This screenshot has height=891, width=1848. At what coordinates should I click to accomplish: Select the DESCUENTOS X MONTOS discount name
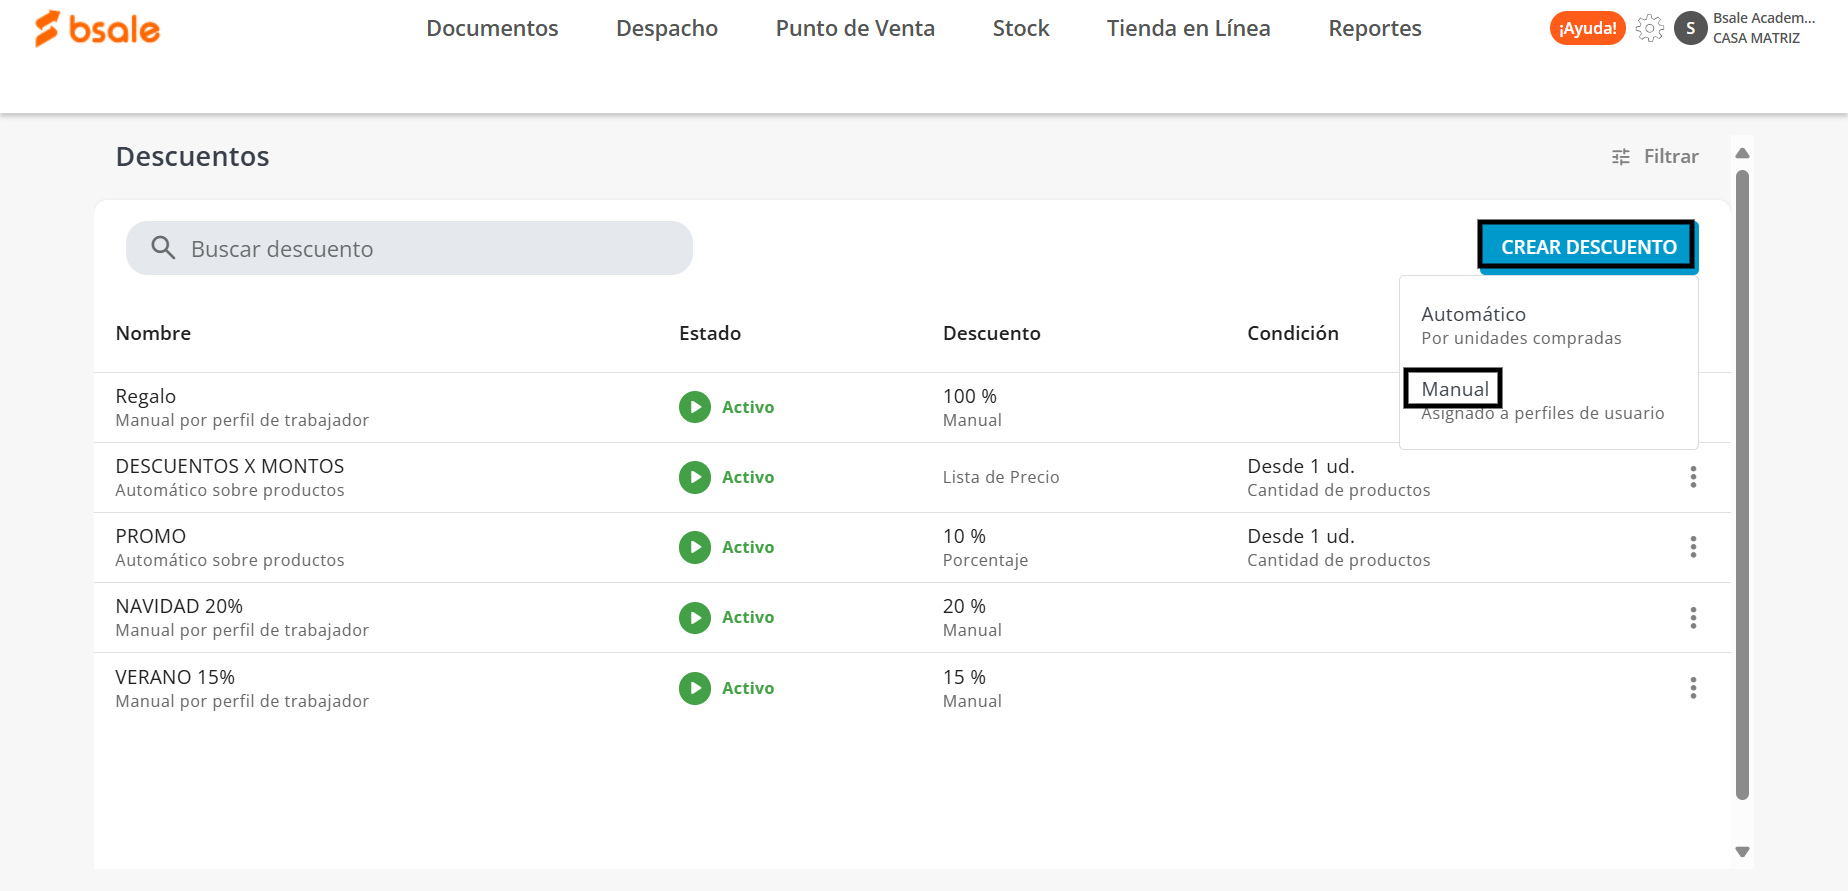(x=230, y=466)
